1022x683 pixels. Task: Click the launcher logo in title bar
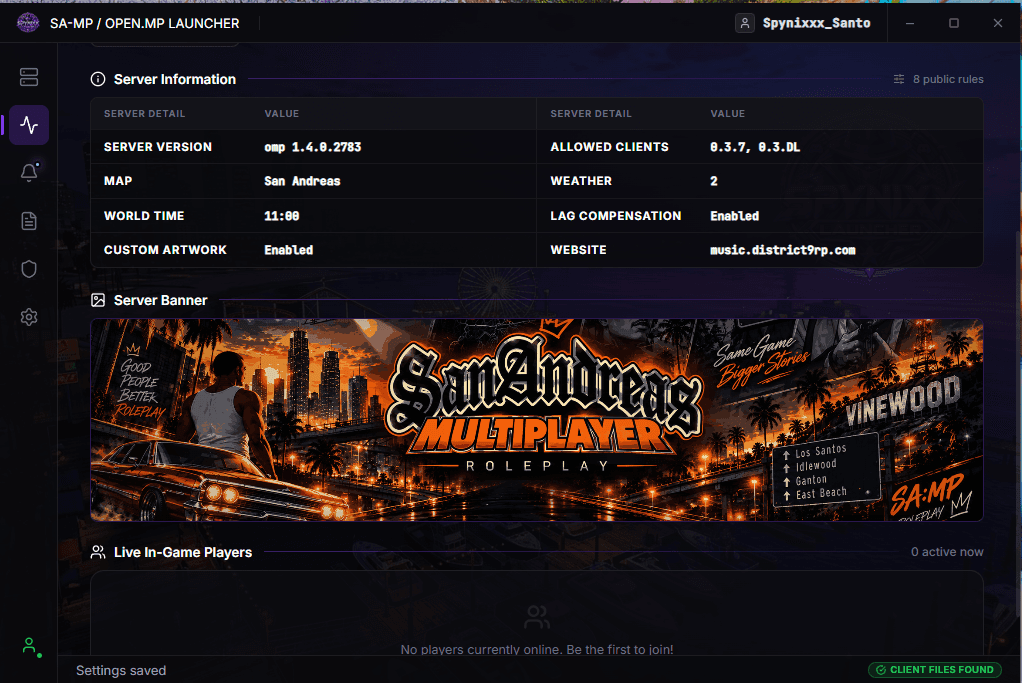tap(28, 23)
